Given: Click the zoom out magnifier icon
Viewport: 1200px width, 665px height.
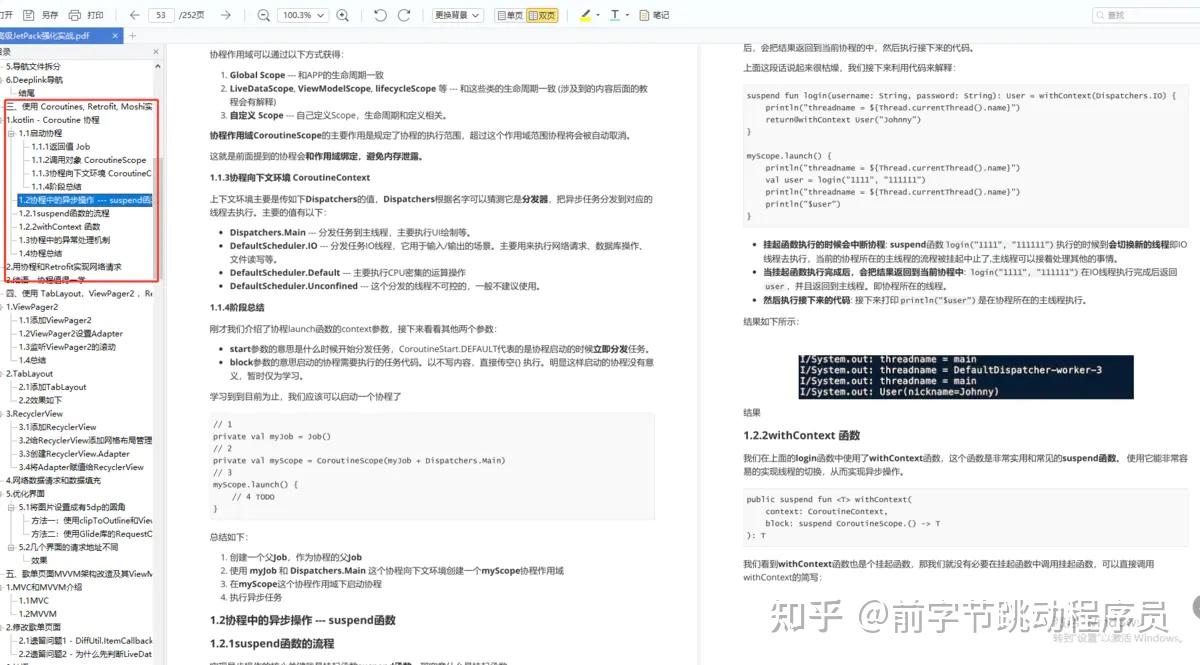Looking at the screenshot, I should click(x=262, y=15).
